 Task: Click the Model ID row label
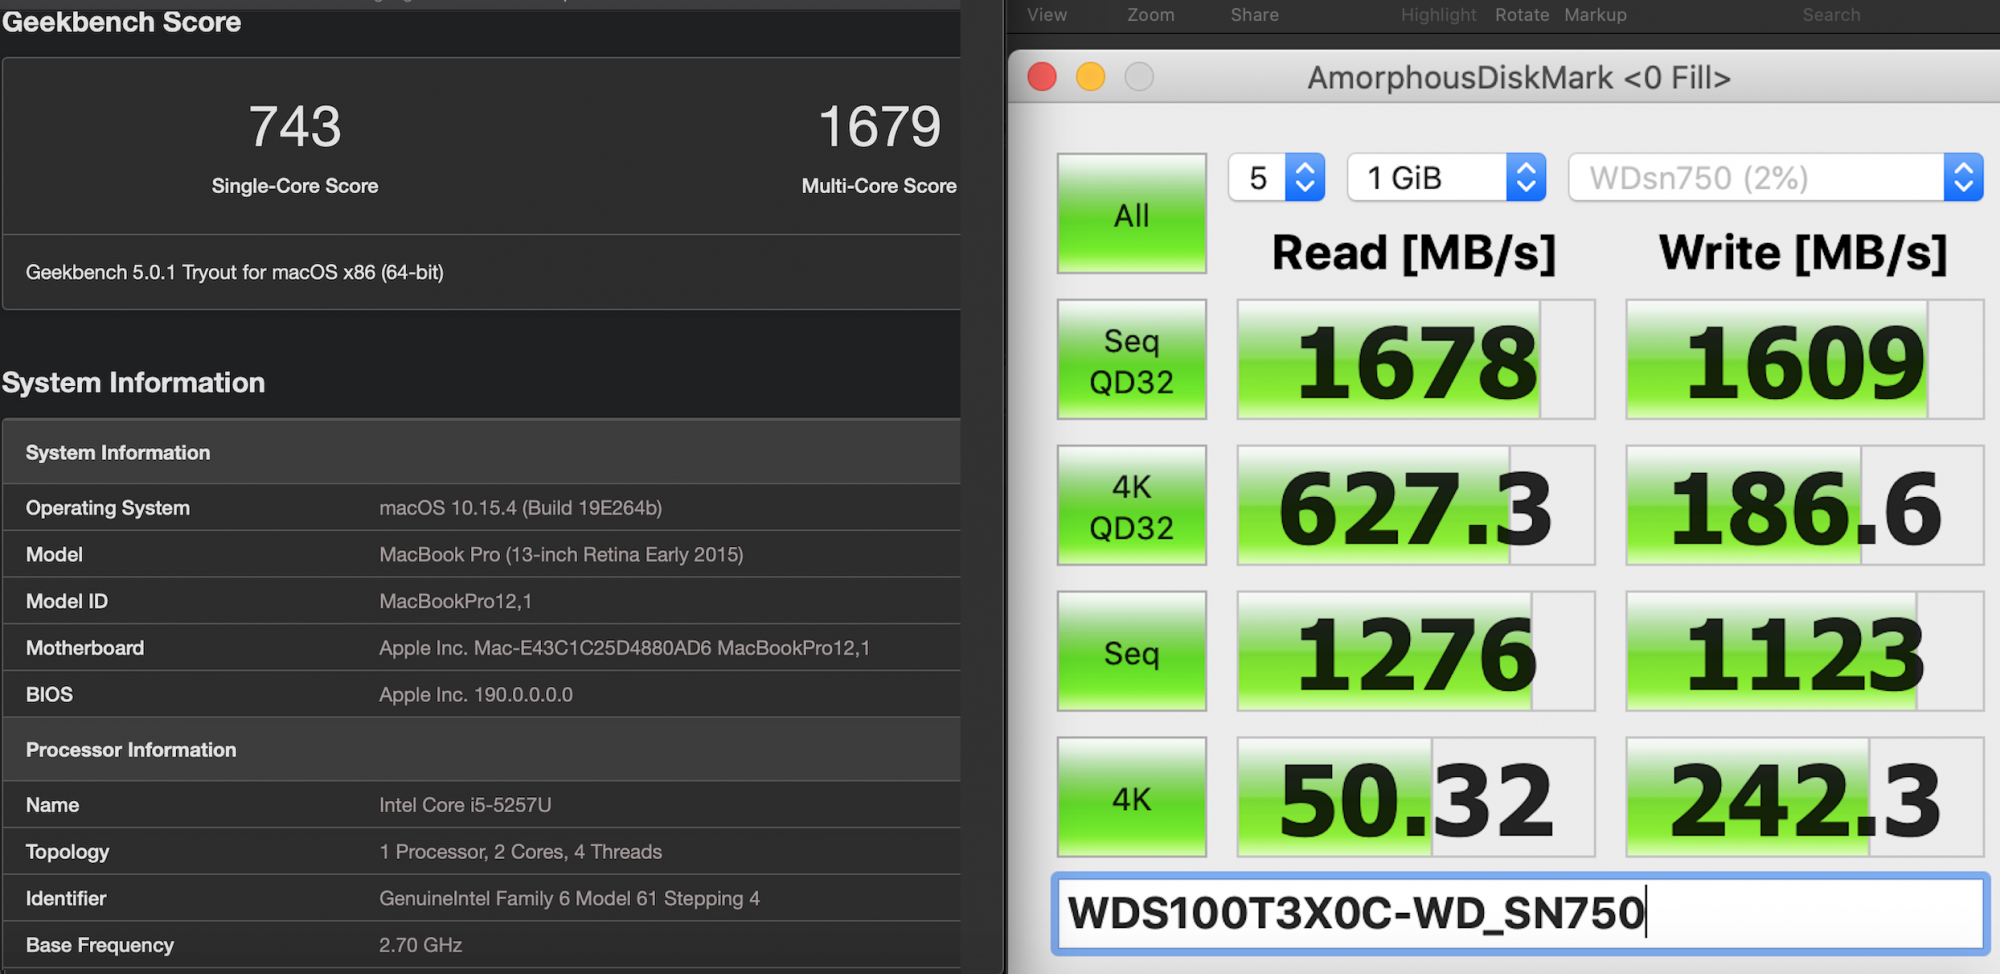point(67,601)
